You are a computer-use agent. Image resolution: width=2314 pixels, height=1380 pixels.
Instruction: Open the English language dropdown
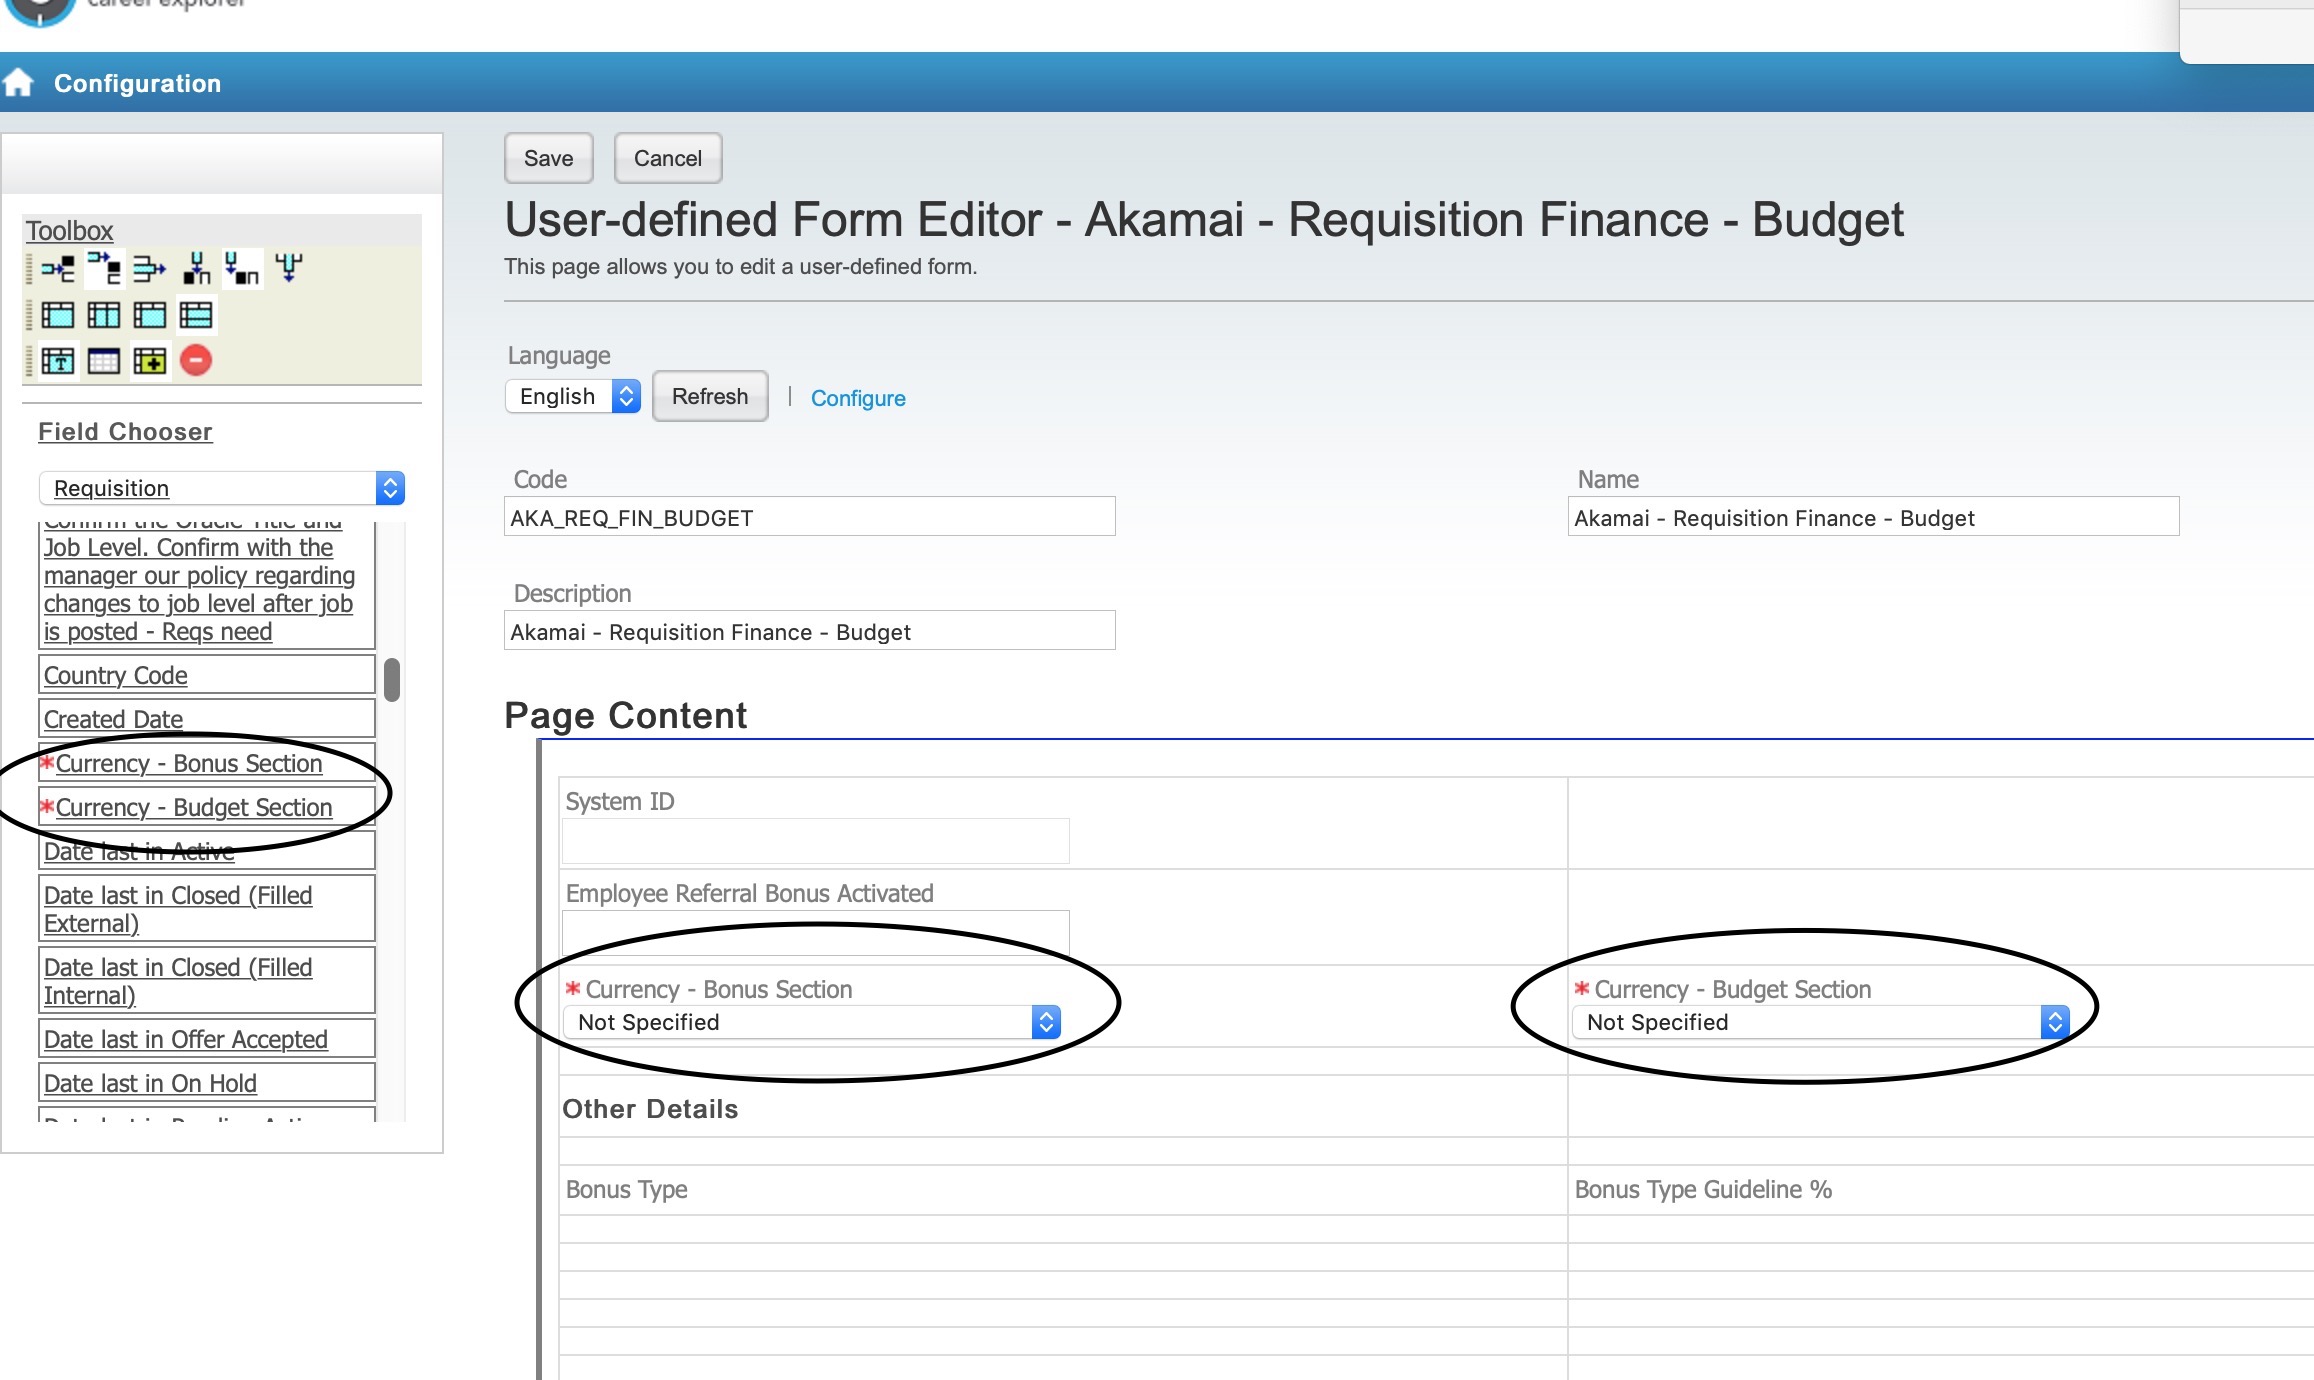(573, 396)
